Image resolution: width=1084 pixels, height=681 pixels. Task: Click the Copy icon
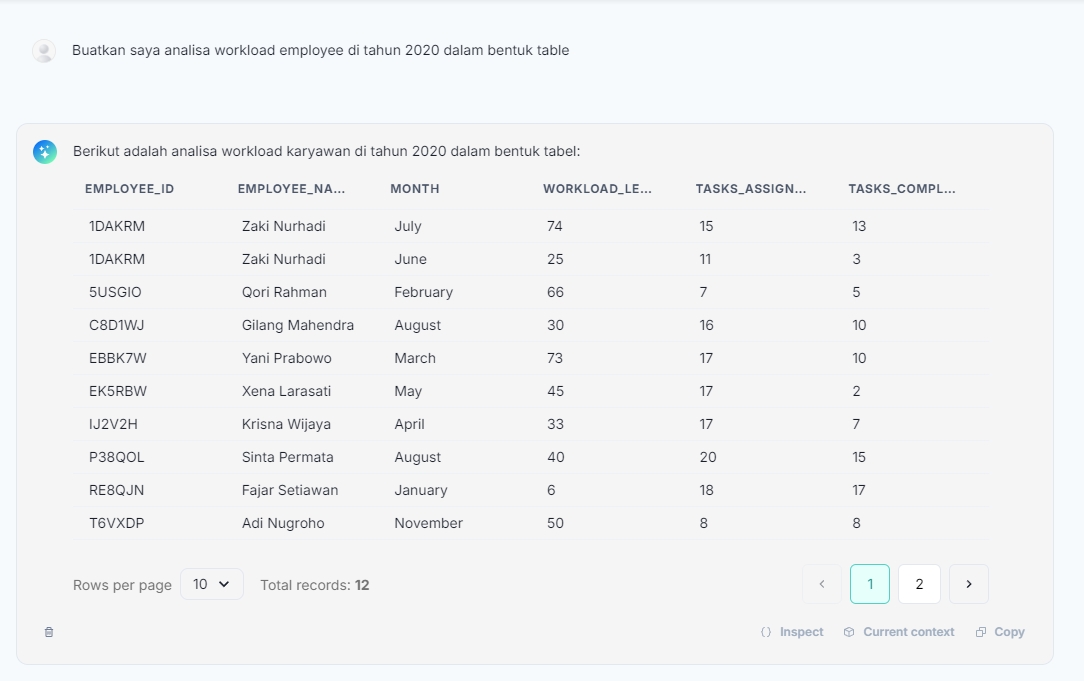tap(981, 632)
